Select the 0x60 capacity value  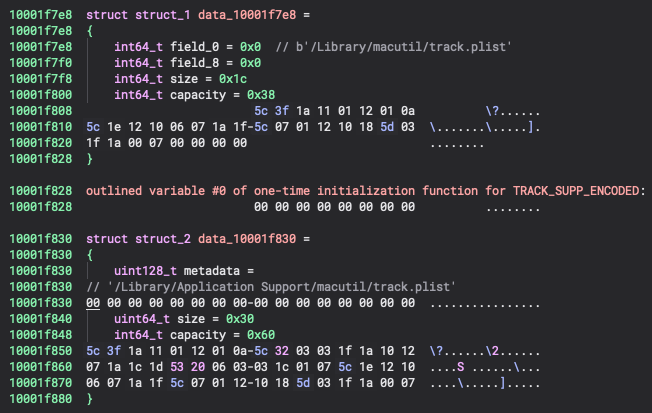[261, 334]
